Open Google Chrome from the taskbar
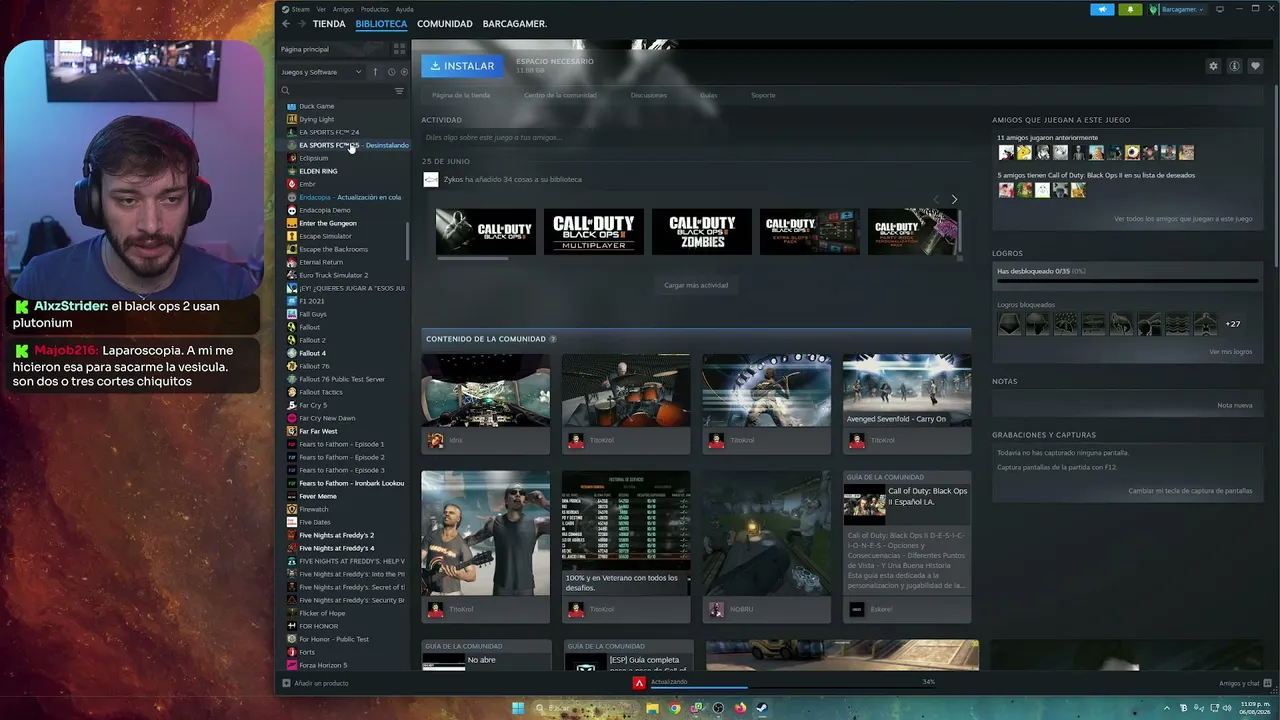 [675, 708]
